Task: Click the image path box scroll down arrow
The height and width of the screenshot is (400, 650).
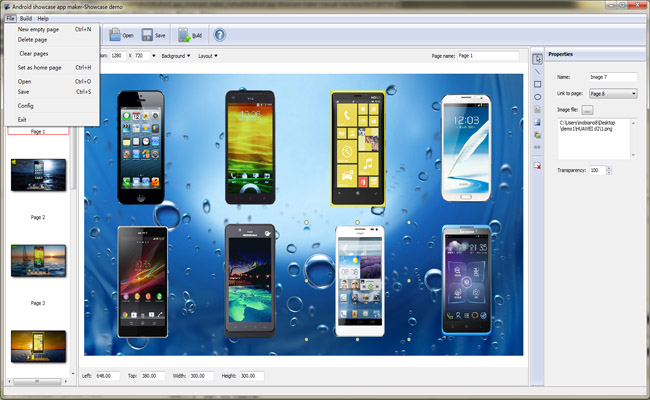Action: coord(633,155)
